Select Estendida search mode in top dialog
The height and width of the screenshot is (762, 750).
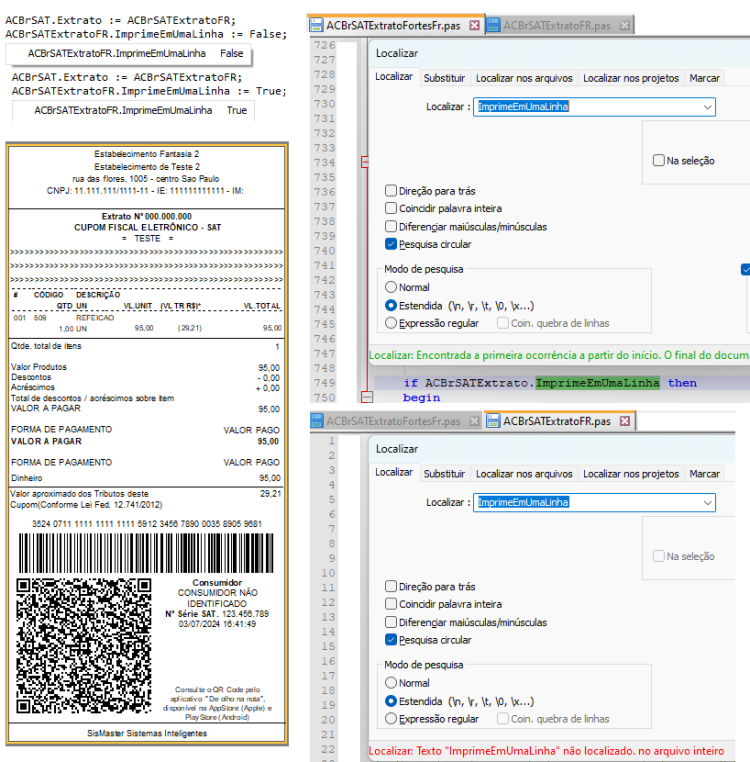(x=391, y=306)
